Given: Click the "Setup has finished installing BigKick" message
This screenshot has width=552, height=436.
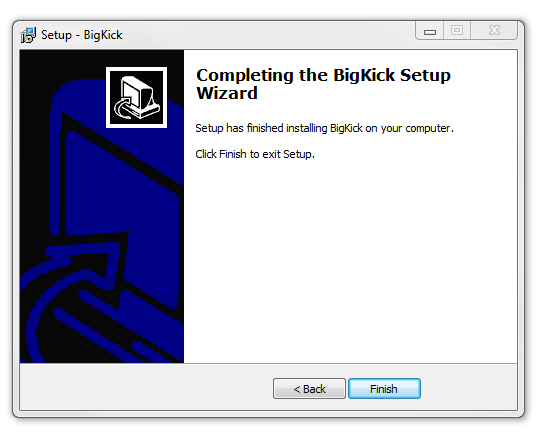Looking at the screenshot, I should pyautogui.click(x=324, y=128).
